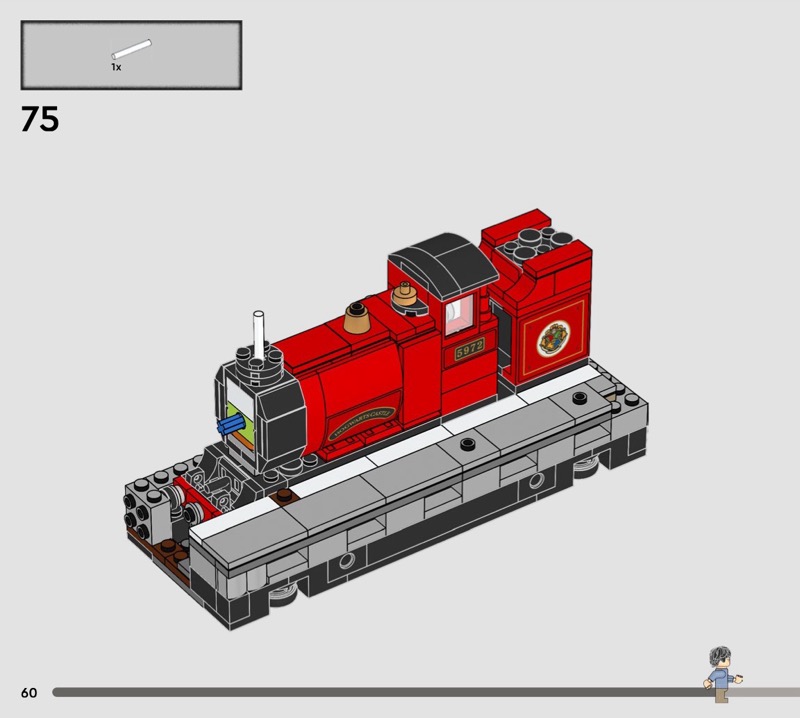Select the small gold whistle beside the cab
The image size is (800, 718).
click(404, 293)
